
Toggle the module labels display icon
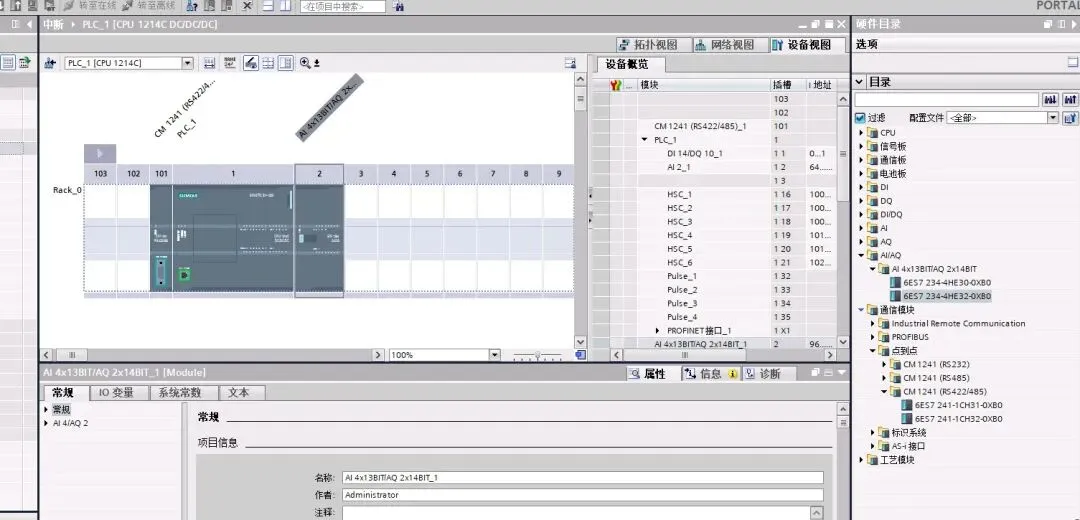[x=230, y=63]
